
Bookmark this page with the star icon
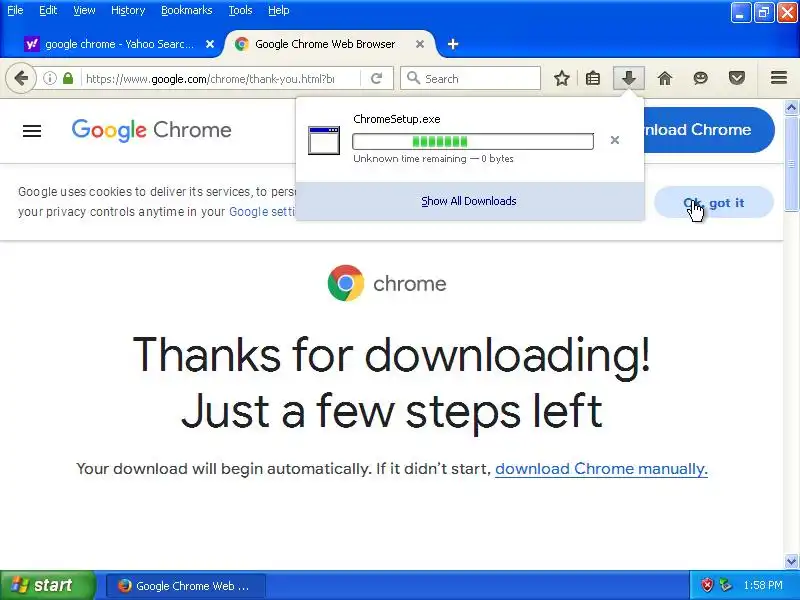[x=562, y=79]
